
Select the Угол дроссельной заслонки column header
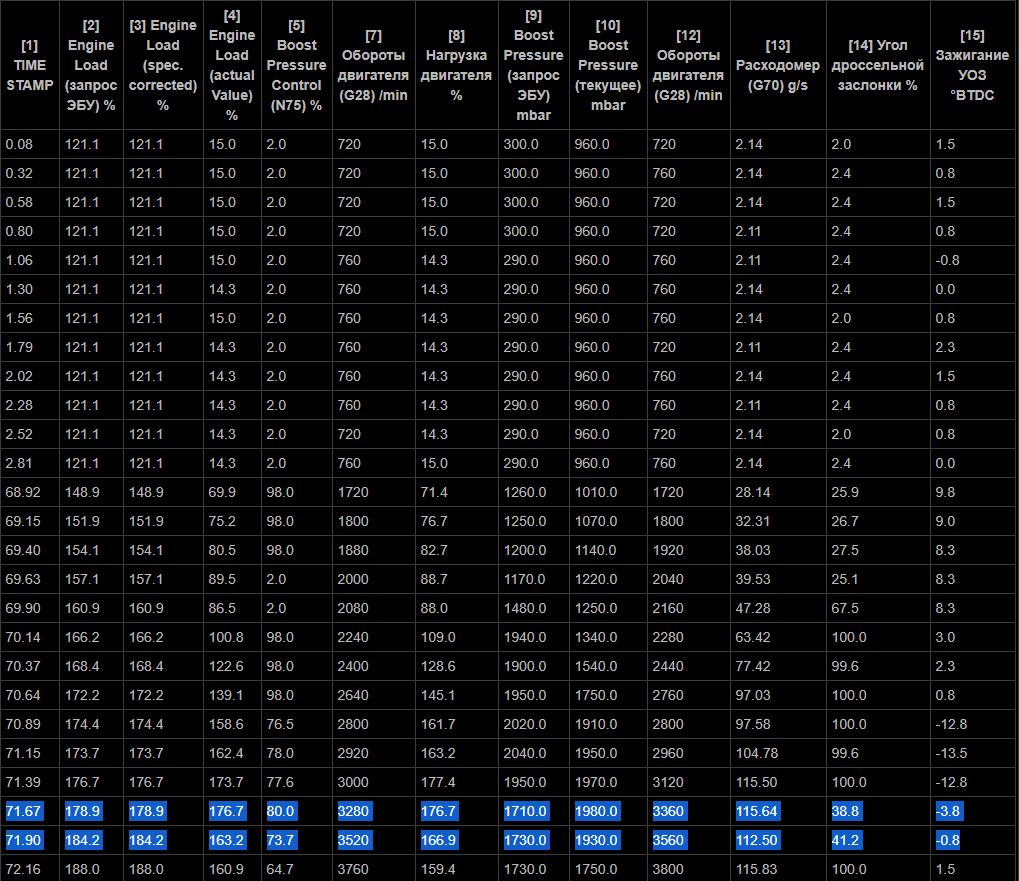click(876, 65)
